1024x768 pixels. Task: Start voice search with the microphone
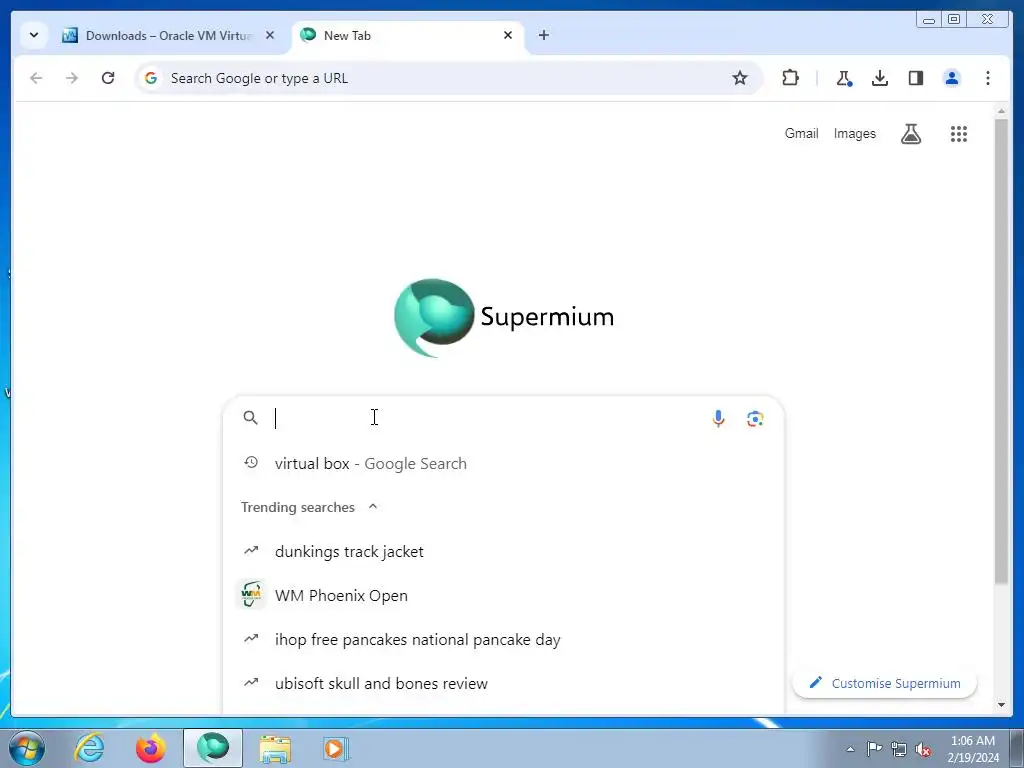click(718, 419)
